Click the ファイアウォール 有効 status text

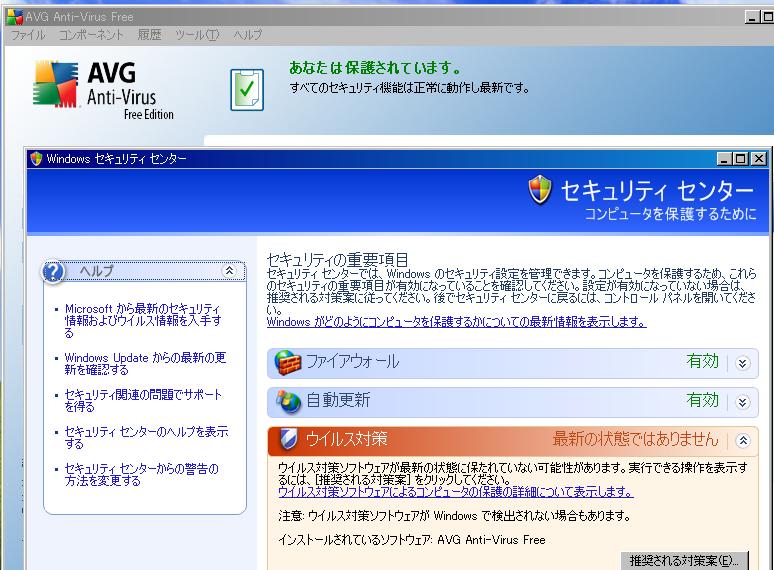(702, 361)
